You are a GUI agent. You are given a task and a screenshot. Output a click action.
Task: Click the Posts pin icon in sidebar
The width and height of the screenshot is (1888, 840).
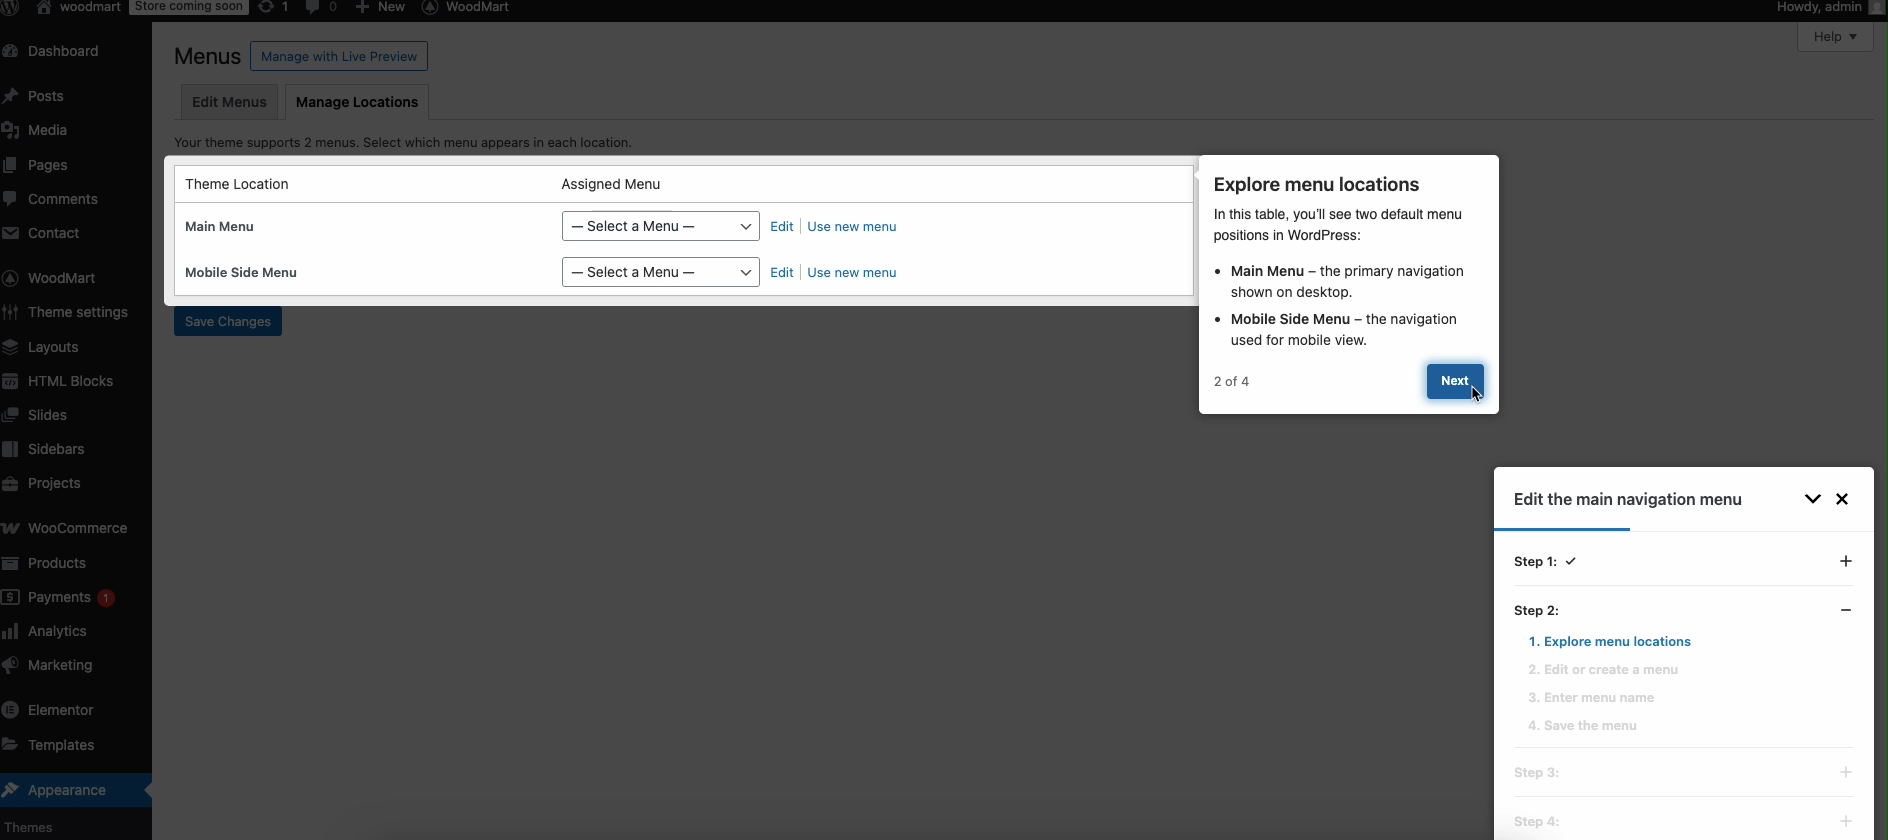point(11,96)
